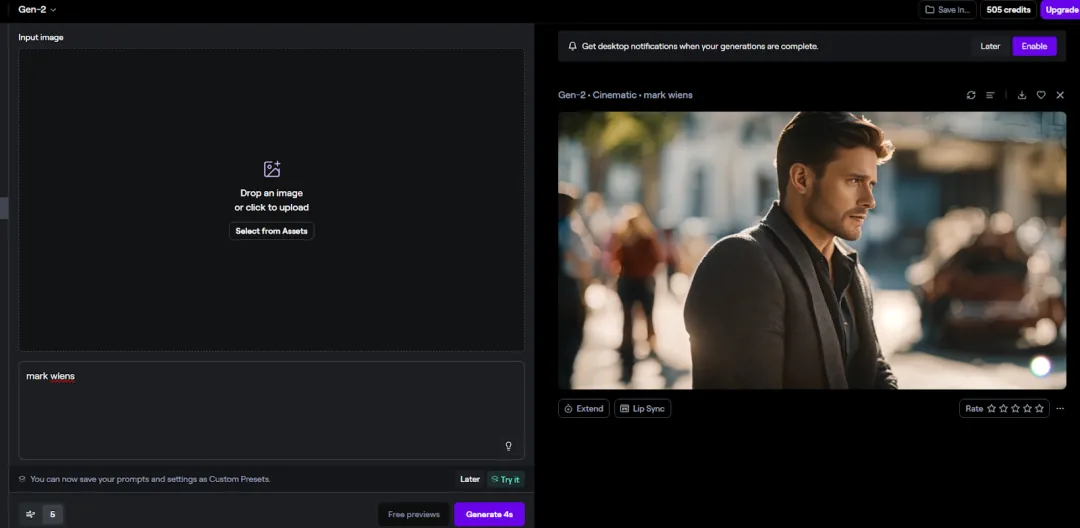This screenshot has height=528, width=1080.
Task: Click the Input image label
Action: (x=41, y=37)
